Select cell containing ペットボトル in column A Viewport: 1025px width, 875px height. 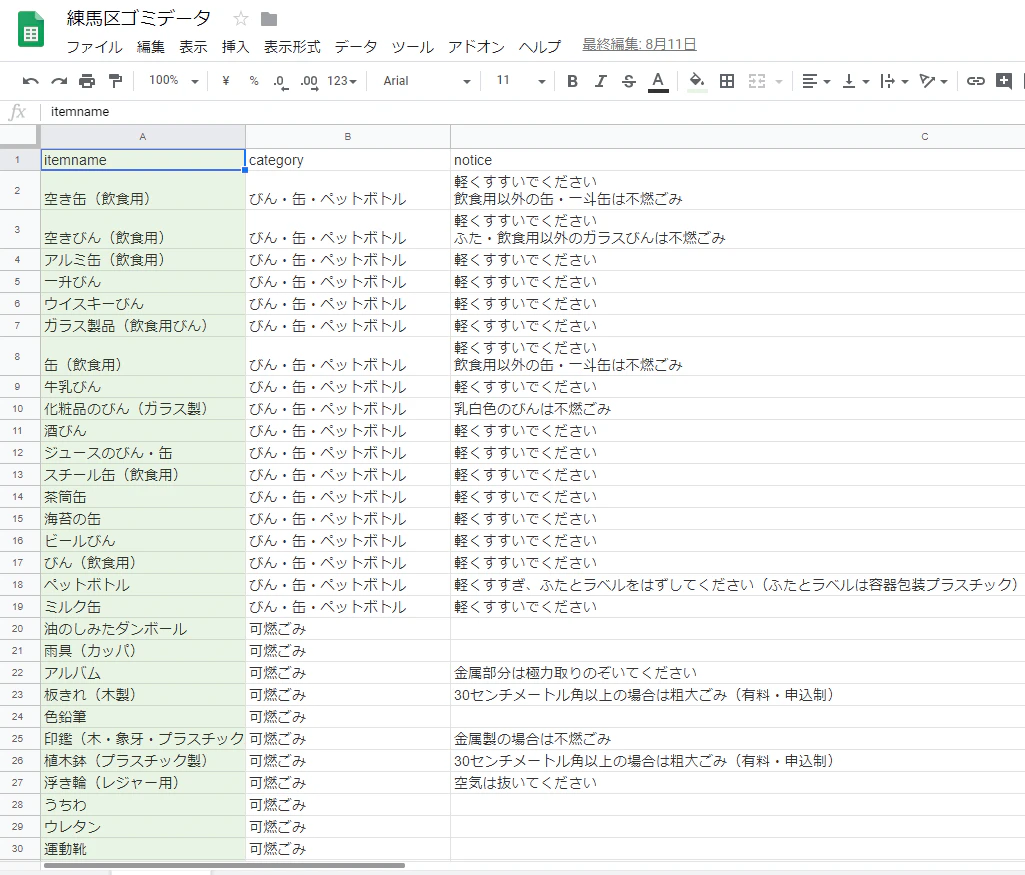coord(143,585)
